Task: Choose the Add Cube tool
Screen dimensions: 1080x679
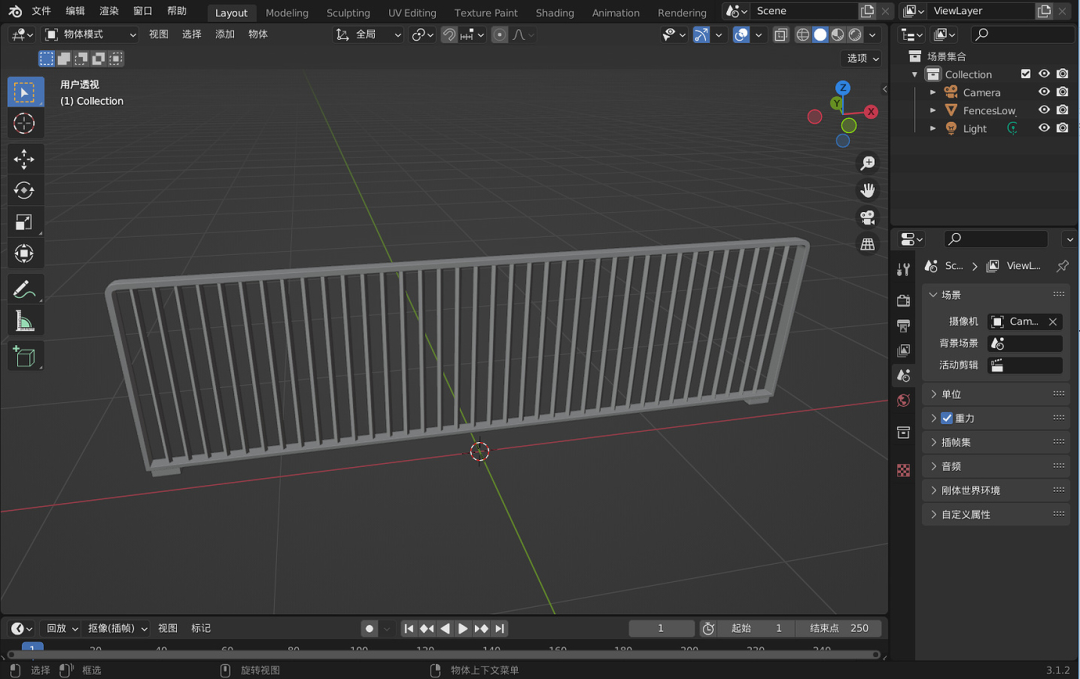Action: (x=25, y=356)
